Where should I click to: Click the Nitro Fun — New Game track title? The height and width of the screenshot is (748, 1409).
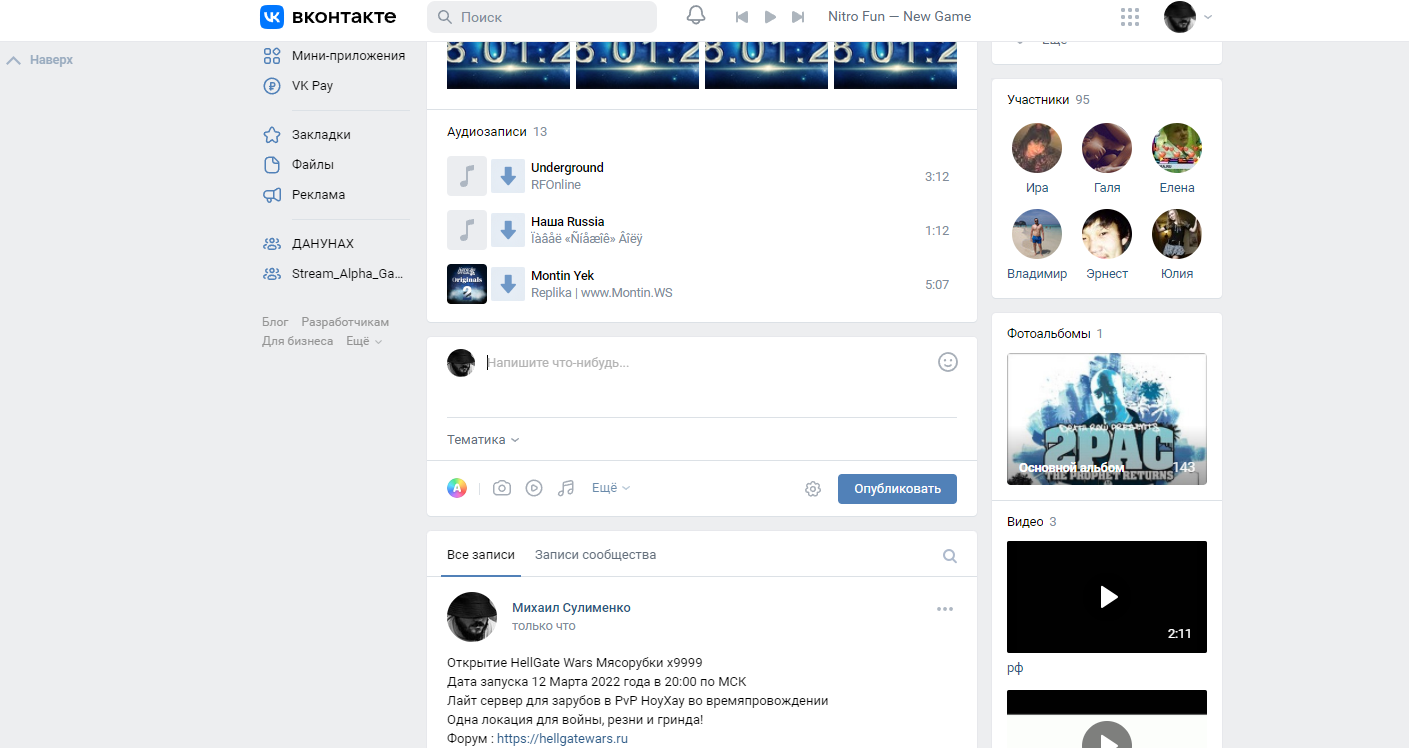pyautogui.click(x=899, y=17)
